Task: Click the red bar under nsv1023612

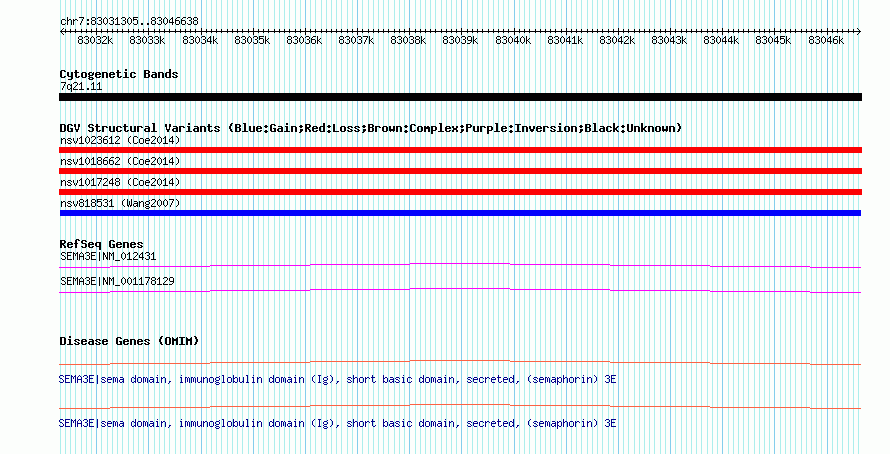Action: point(460,150)
